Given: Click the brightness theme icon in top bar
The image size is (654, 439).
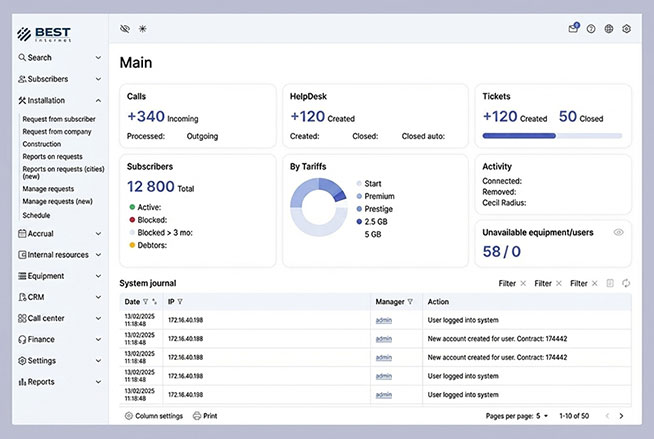Looking at the screenshot, I should 142,29.
